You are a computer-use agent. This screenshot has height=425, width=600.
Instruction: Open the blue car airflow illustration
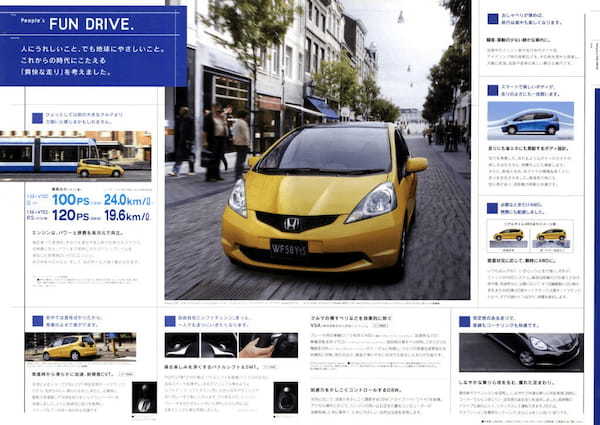pyautogui.click(x=530, y=121)
